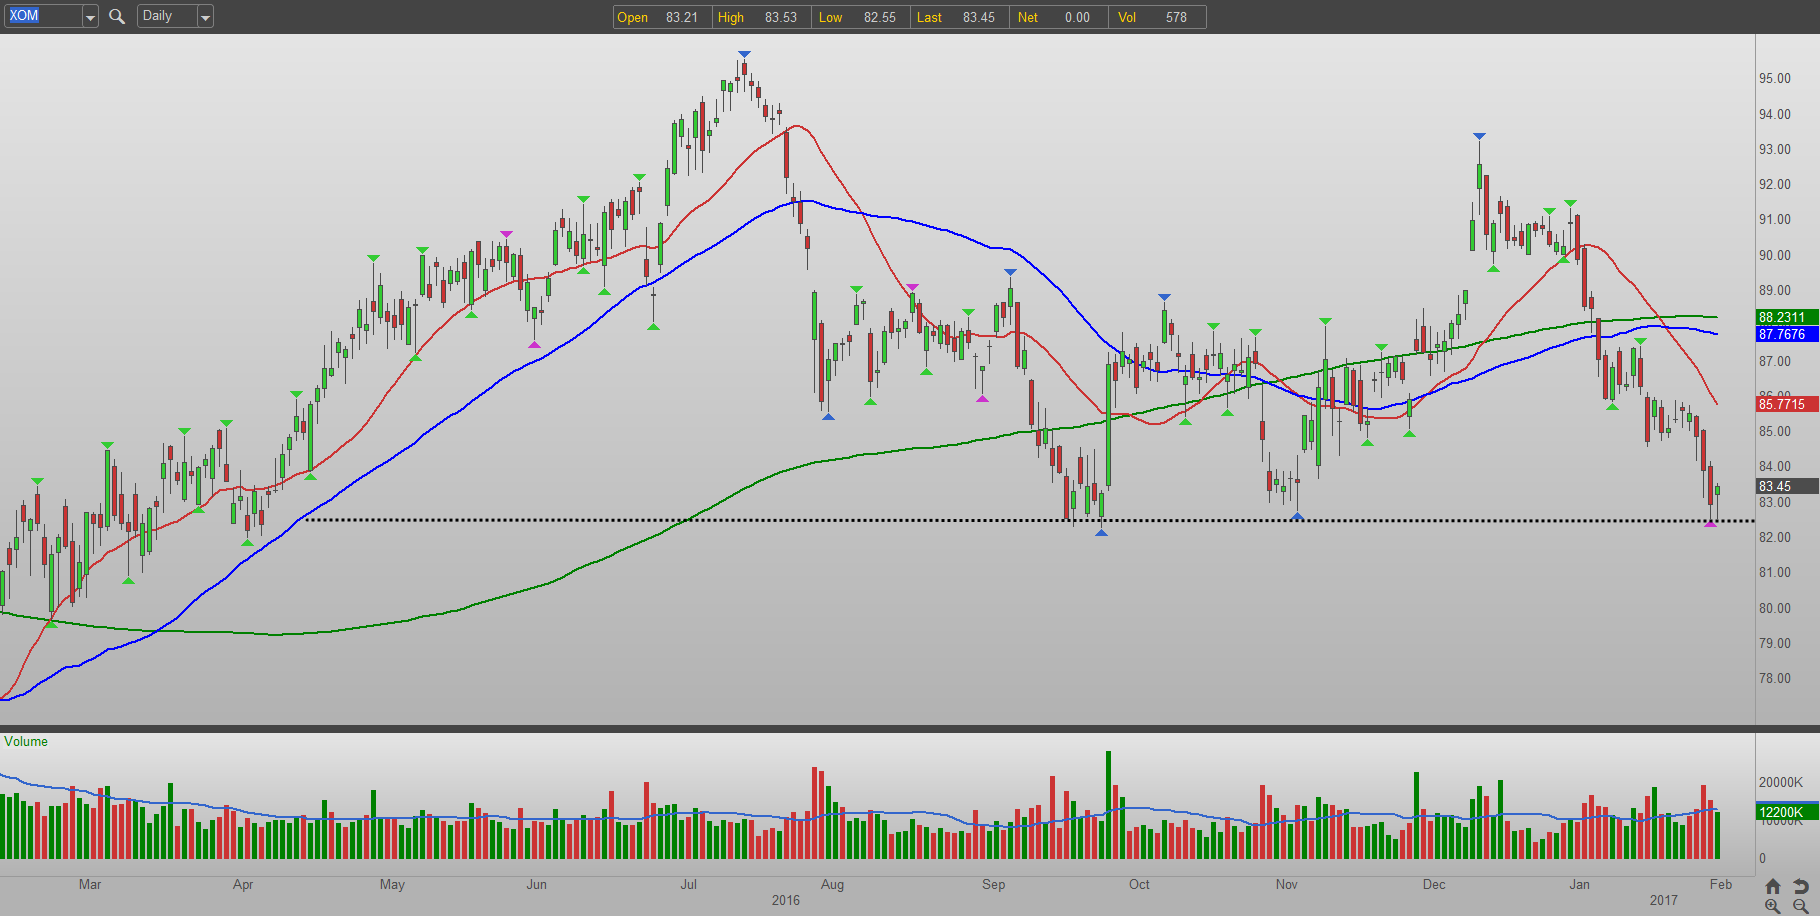Image resolution: width=1820 pixels, height=916 pixels.
Task: Zoom in using the plus magnifier
Action: tap(1772, 905)
